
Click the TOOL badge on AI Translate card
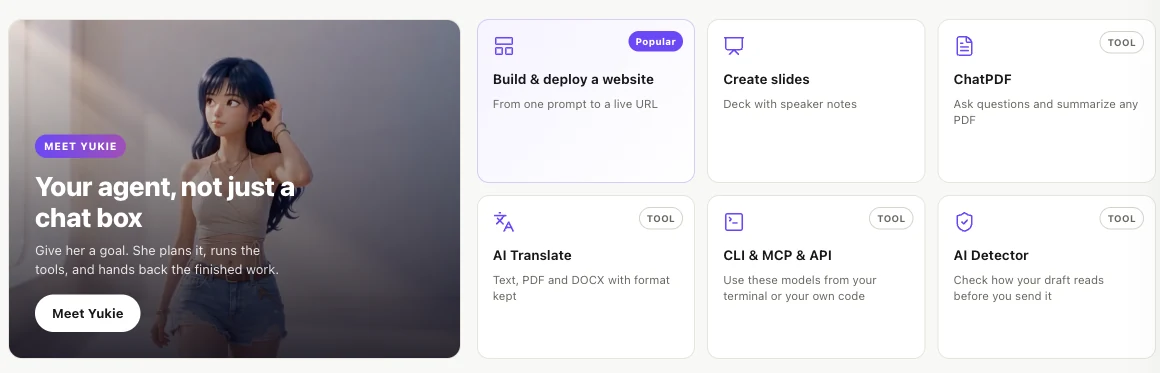[x=661, y=218]
